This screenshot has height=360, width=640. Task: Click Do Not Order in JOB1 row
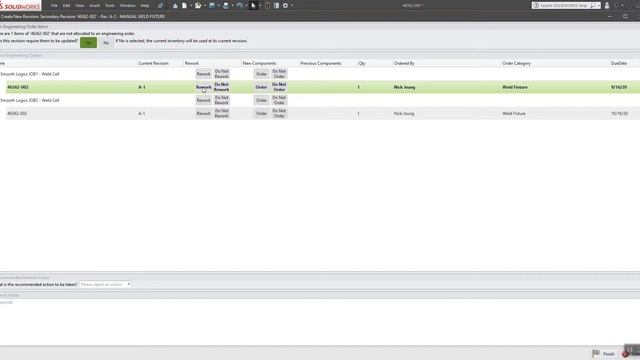279,74
